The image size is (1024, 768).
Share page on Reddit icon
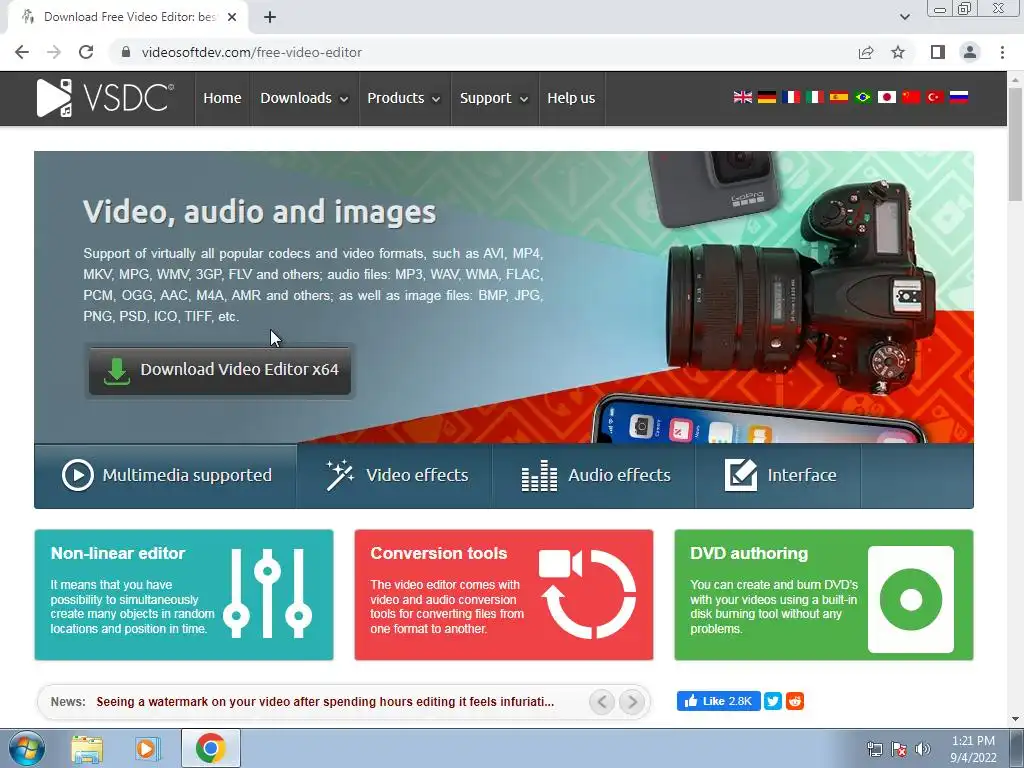[795, 701]
